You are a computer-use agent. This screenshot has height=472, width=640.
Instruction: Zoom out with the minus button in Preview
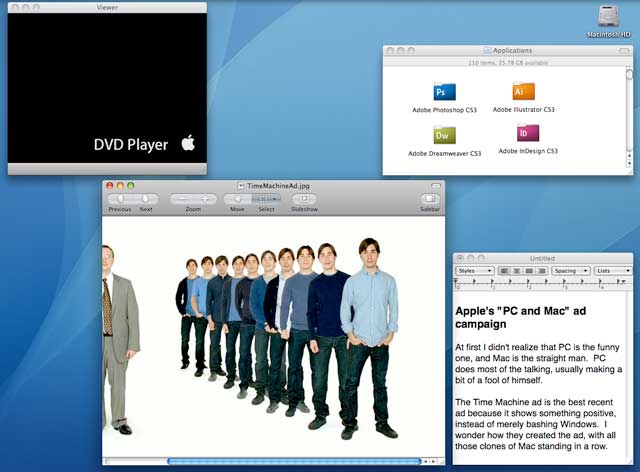pos(182,199)
